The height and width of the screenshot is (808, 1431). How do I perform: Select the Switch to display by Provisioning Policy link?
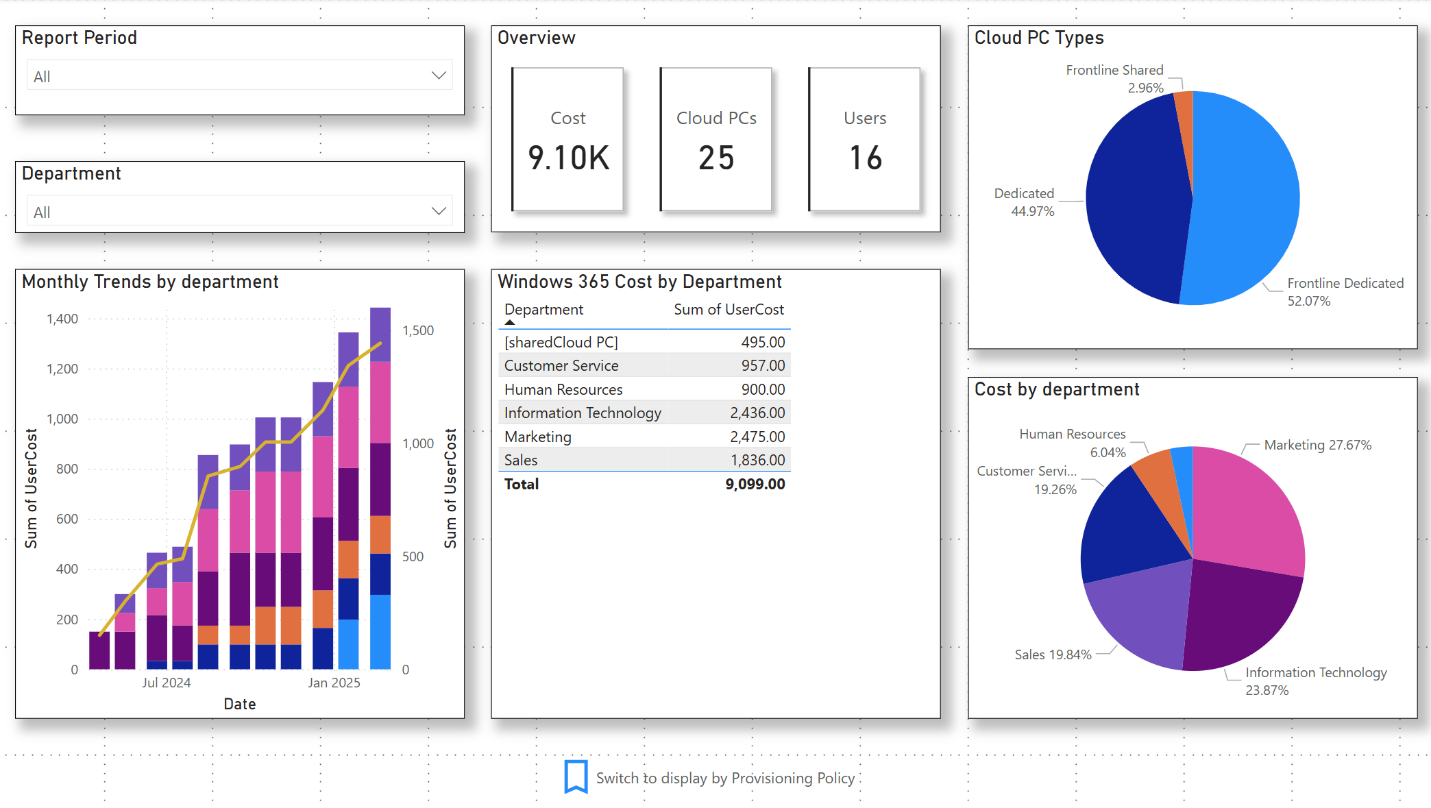[724, 777]
